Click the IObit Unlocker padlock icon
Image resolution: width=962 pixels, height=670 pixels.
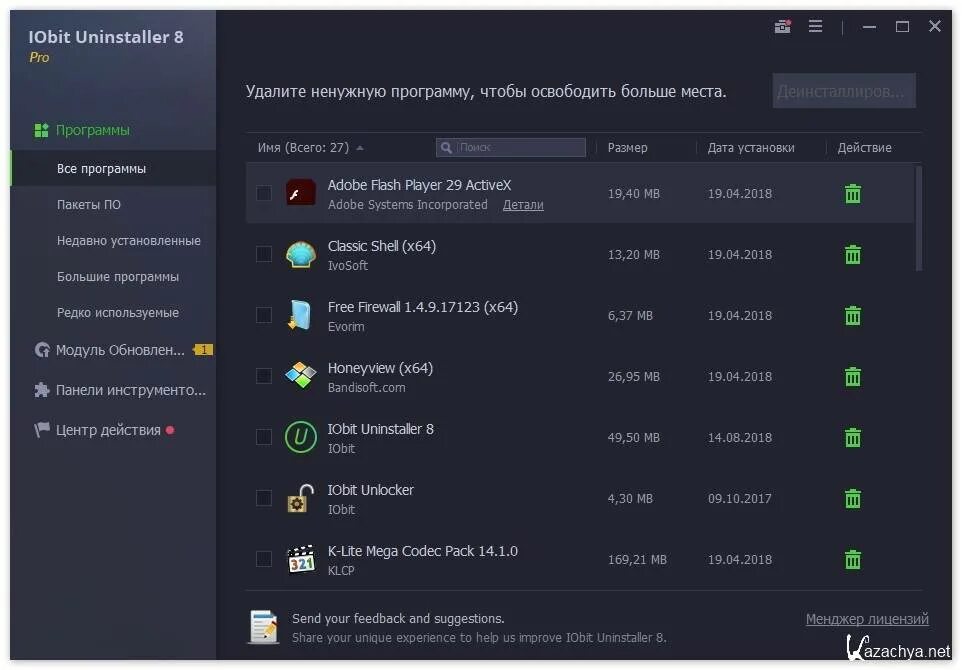tap(301, 498)
